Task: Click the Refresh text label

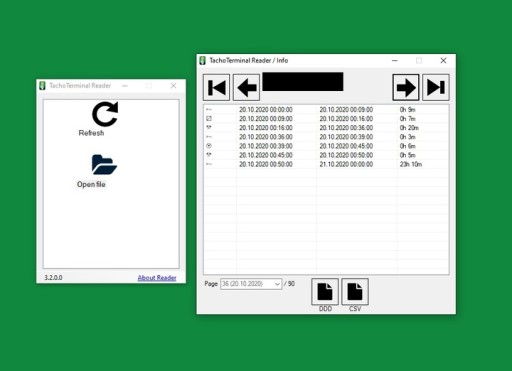Action: point(91,133)
